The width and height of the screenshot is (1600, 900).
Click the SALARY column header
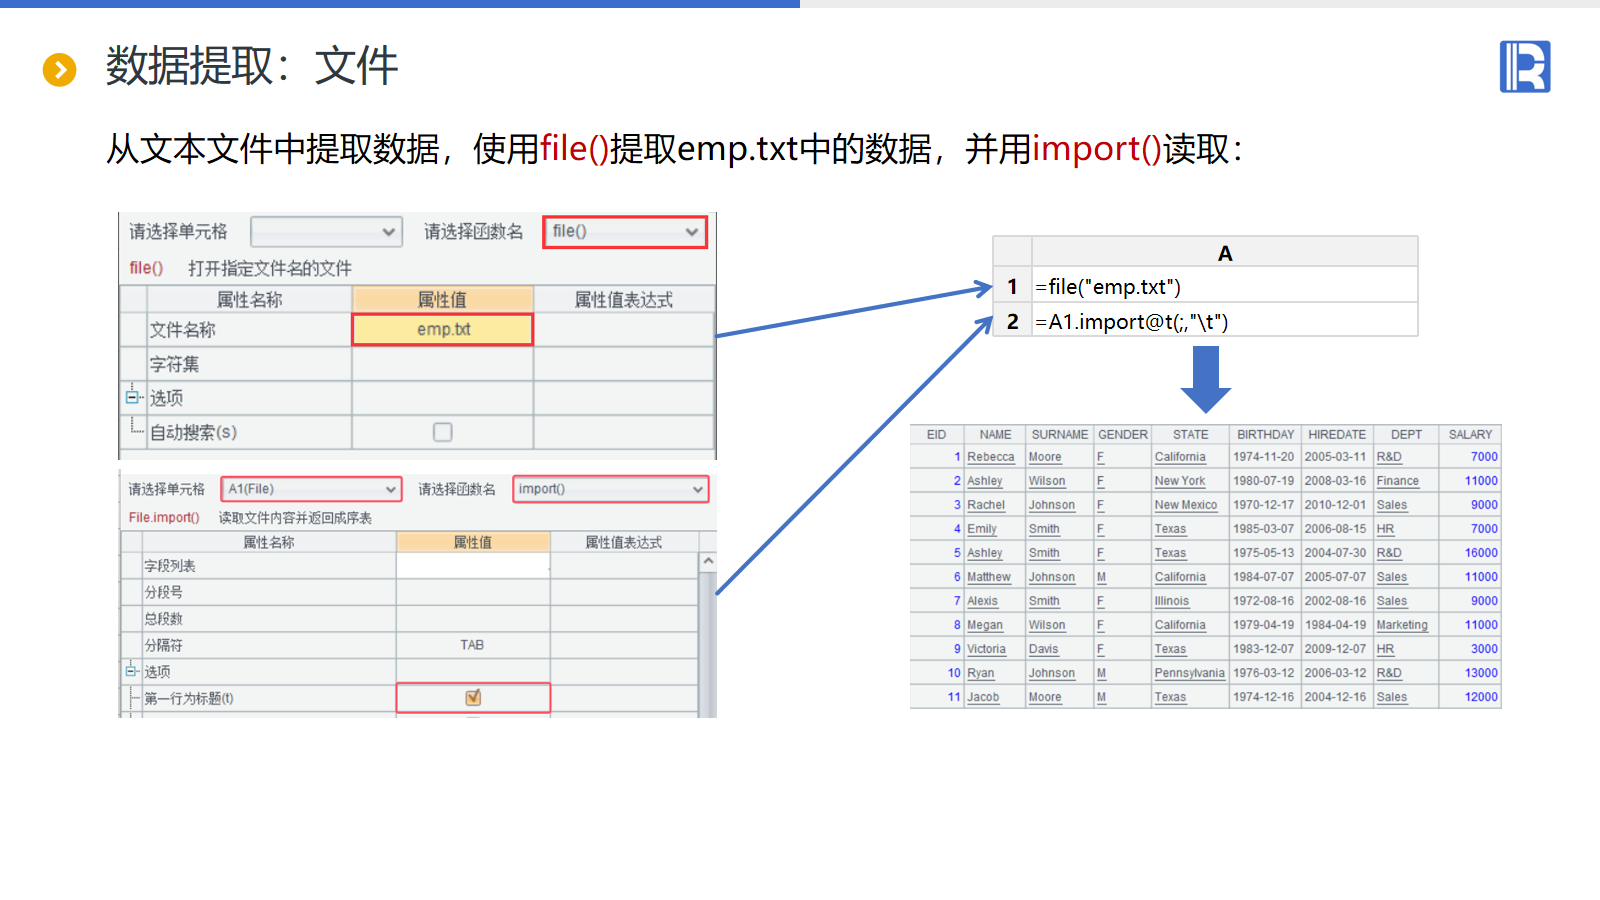(x=1470, y=435)
